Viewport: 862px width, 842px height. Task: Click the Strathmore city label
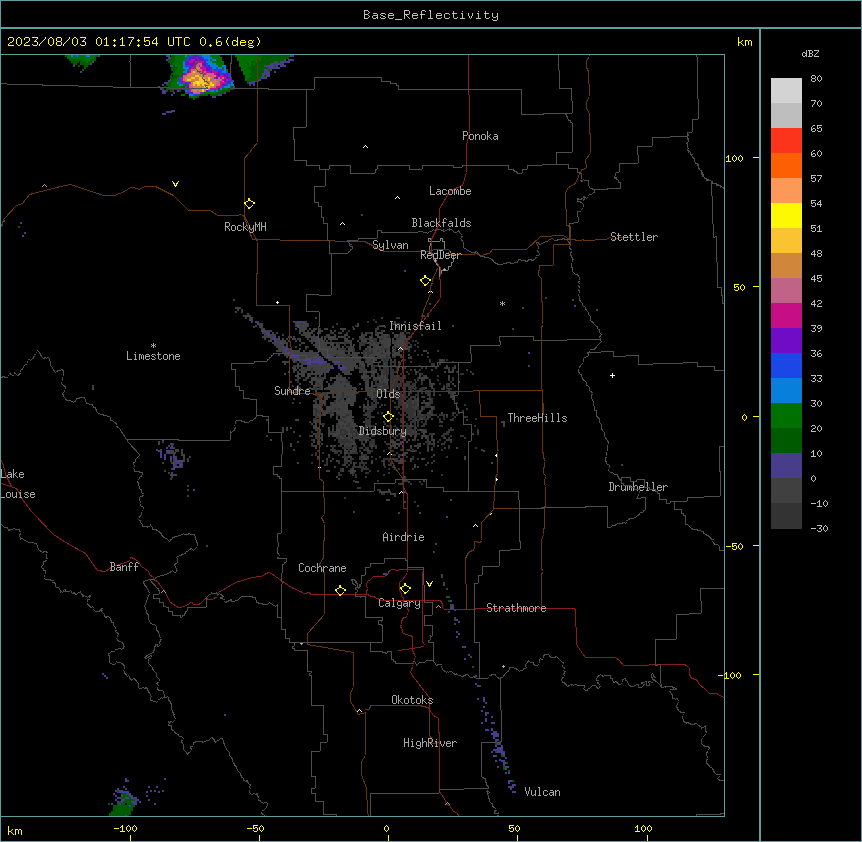click(516, 608)
